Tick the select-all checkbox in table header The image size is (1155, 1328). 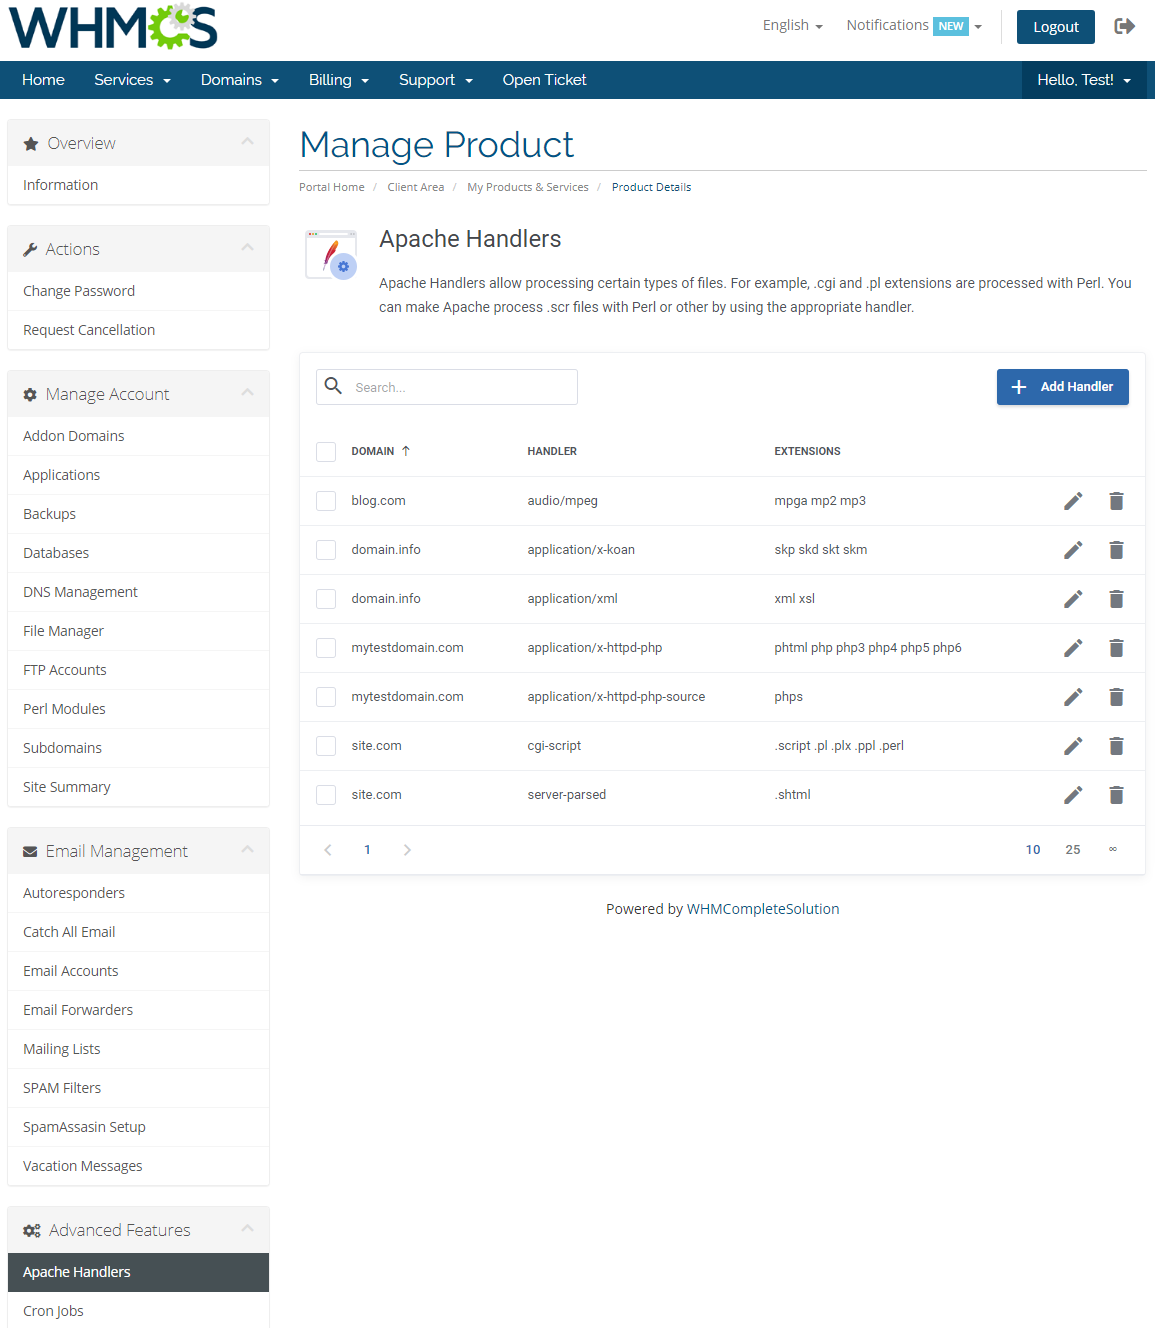pos(325,451)
